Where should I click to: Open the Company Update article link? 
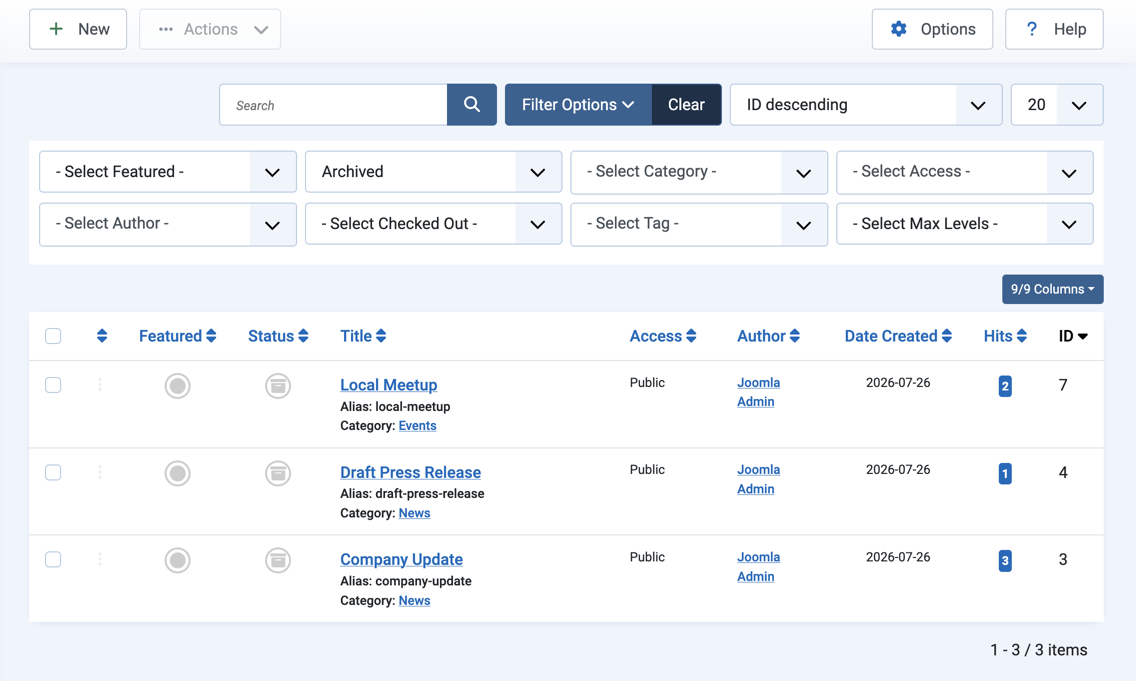[x=401, y=559]
